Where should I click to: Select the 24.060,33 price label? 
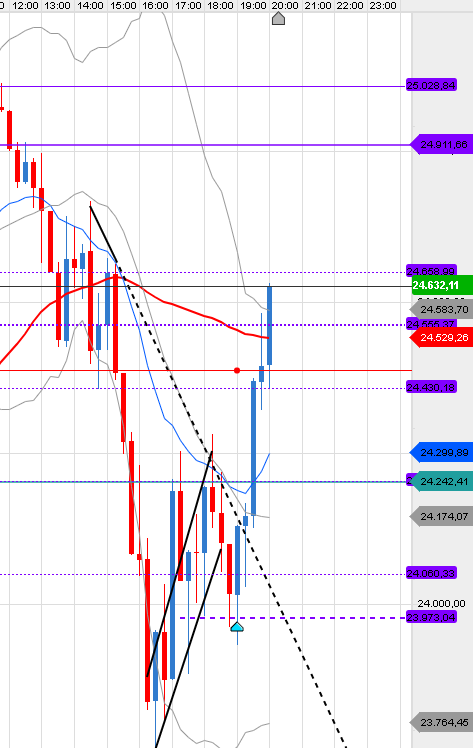431,573
